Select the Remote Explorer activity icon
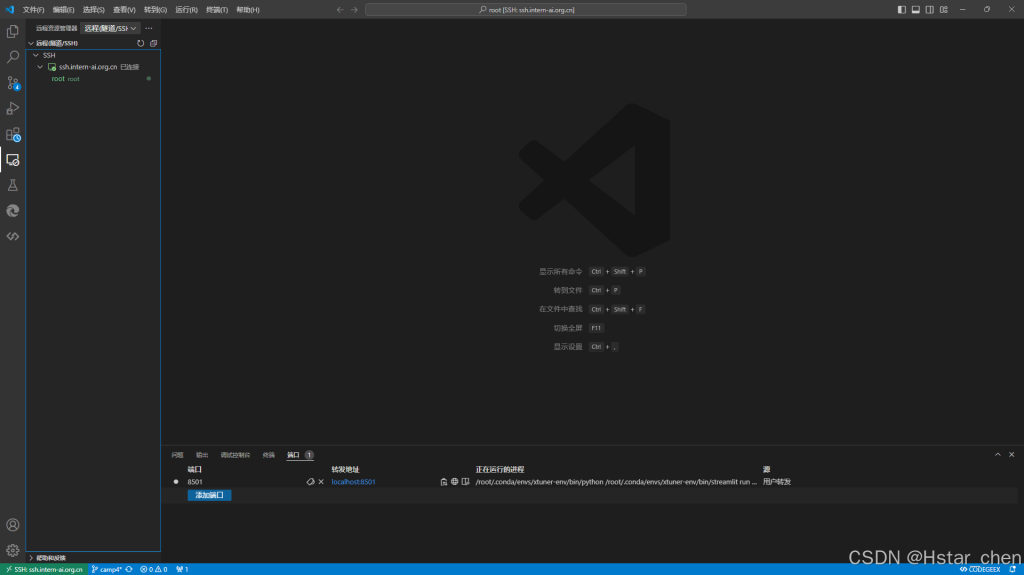 pos(12,159)
